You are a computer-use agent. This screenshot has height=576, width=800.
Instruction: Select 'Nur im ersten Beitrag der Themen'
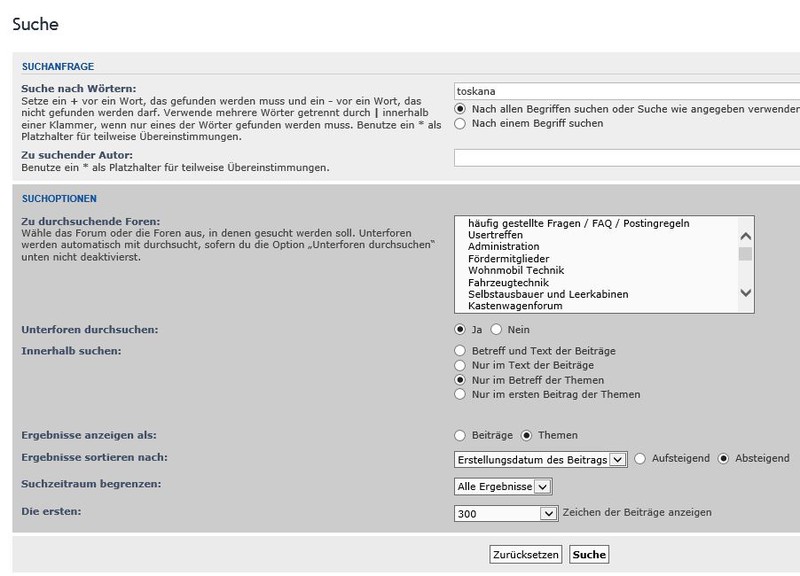click(460, 394)
